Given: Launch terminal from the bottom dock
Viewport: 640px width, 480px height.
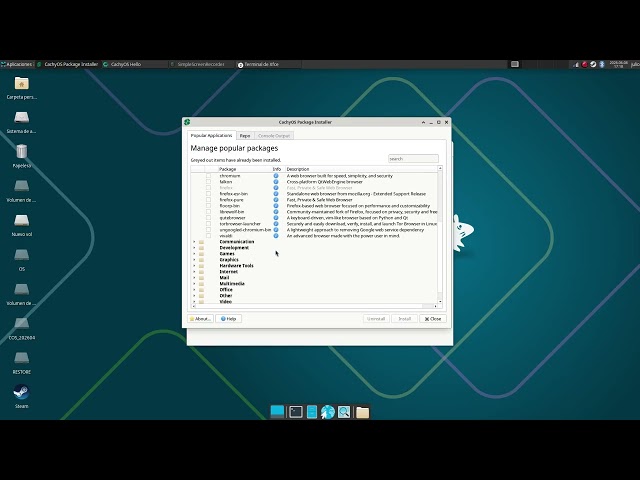Looking at the screenshot, I should click(x=296, y=412).
